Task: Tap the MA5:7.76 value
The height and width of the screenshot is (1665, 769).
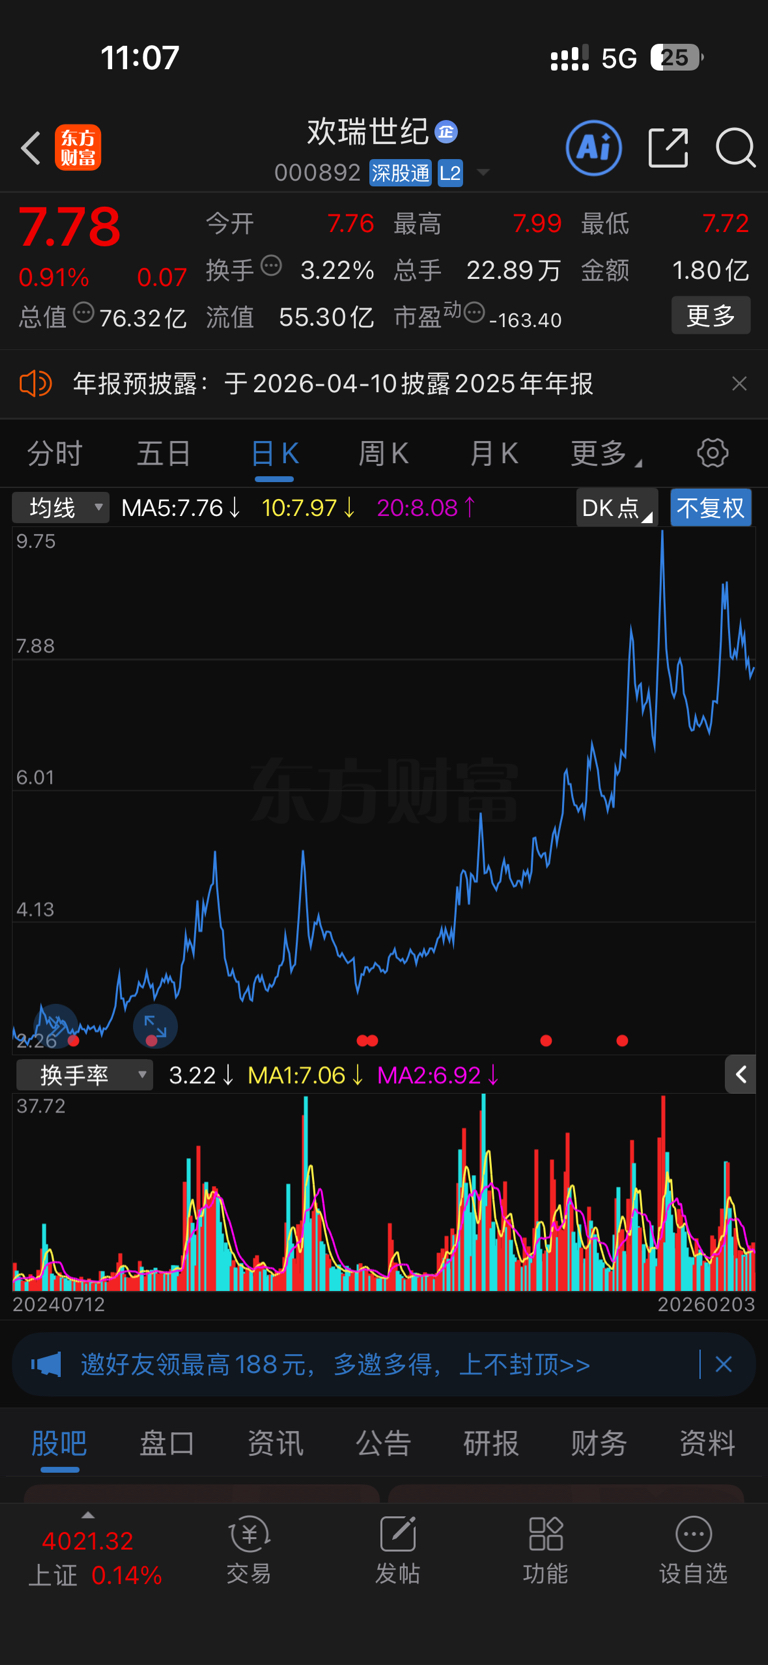Action: pyautogui.click(x=181, y=508)
